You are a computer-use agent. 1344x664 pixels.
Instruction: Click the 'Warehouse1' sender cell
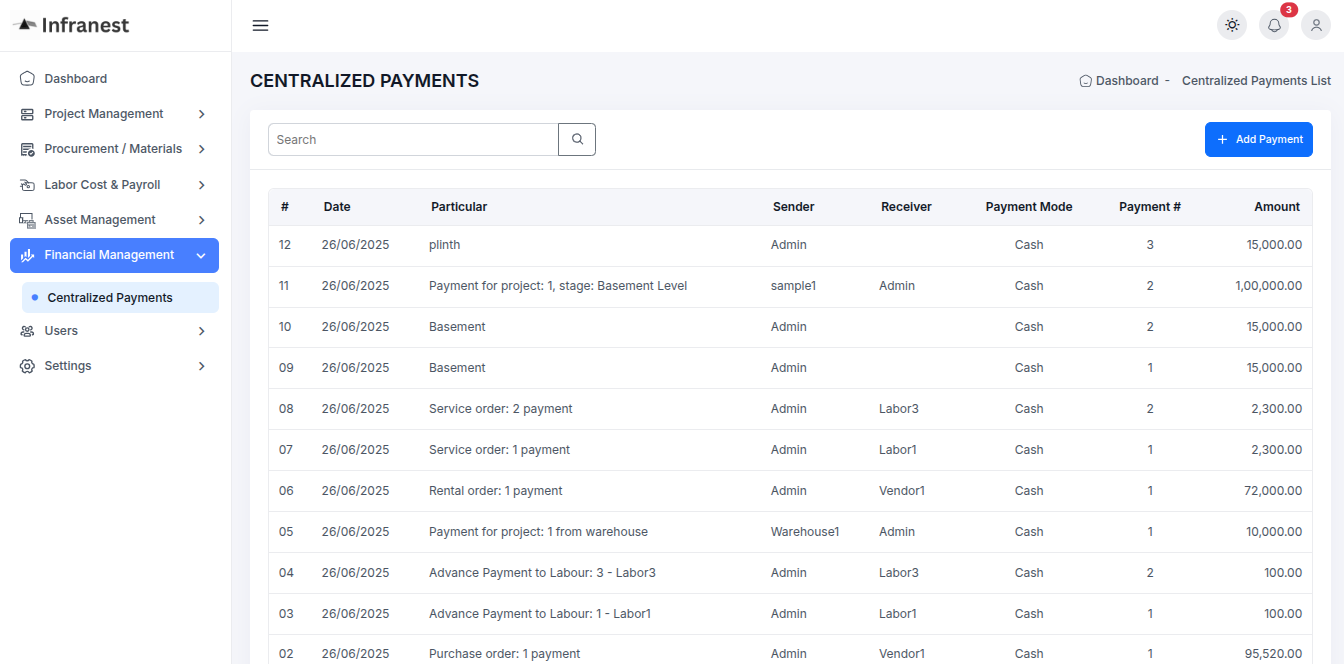click(x=805, y=532)
